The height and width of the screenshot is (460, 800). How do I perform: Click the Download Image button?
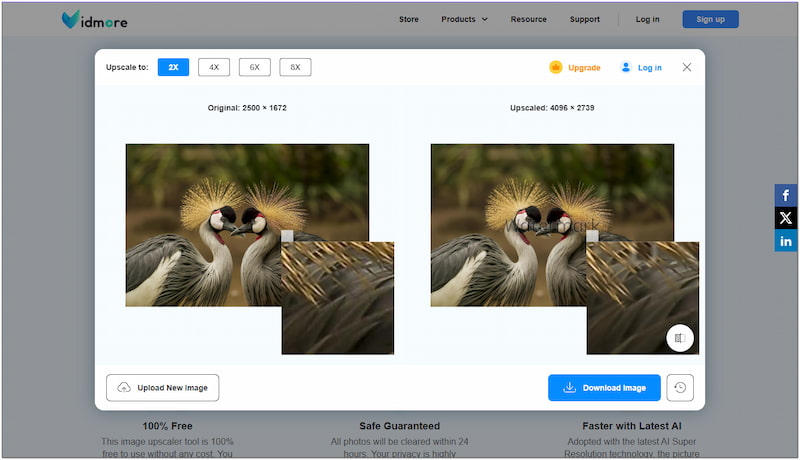tap(604, 388)
